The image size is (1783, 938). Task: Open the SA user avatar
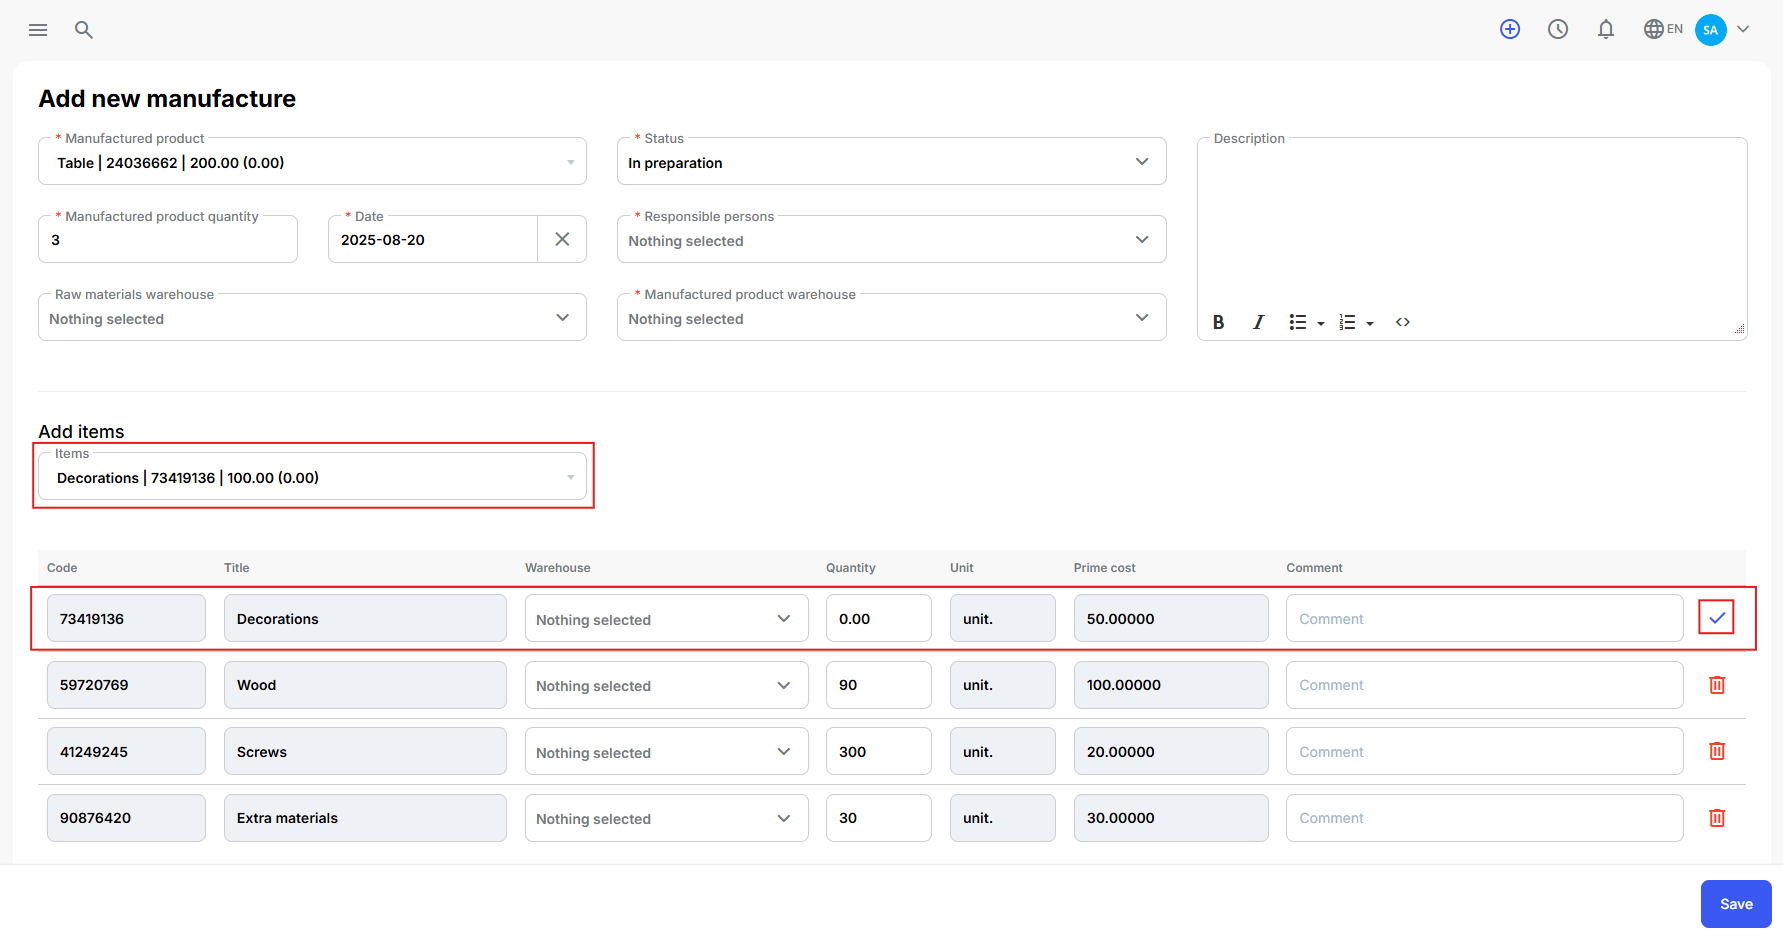(x=1711, y=29)
